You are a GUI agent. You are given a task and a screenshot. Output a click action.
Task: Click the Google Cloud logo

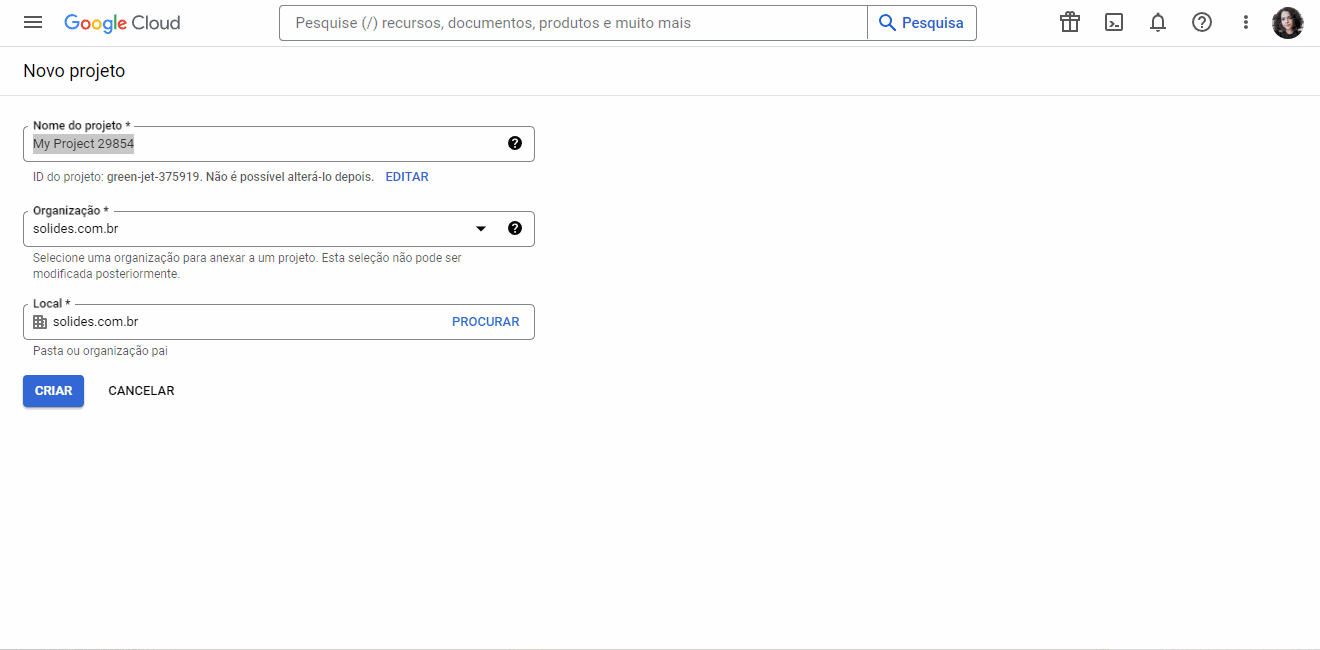click(122, 23)
